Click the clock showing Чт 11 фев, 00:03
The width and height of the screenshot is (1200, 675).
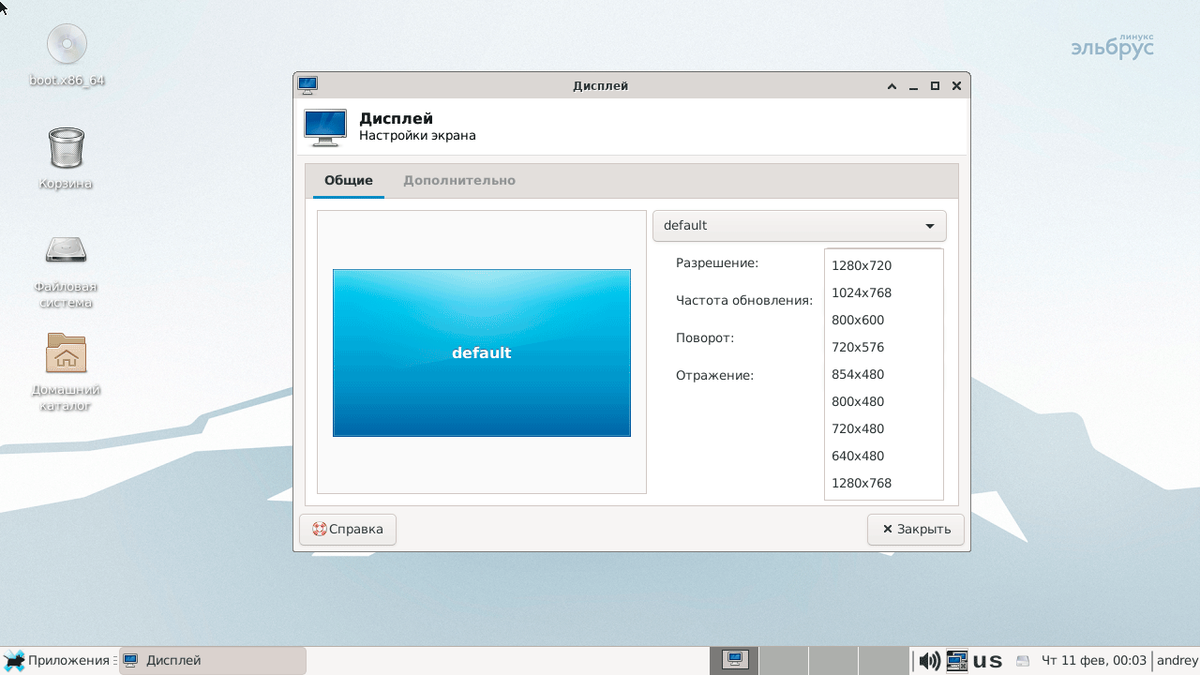(x=1094, y=660)
